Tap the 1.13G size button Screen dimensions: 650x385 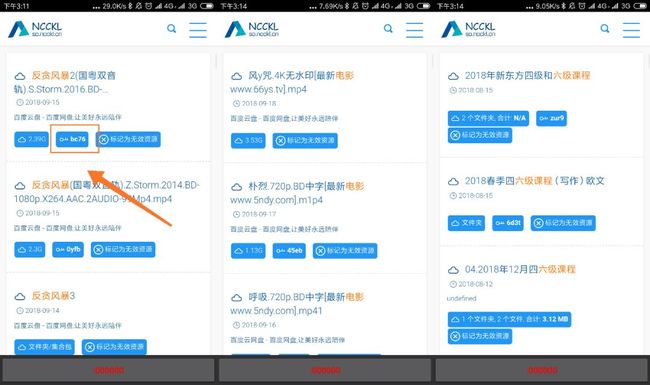pyautogui.click(x=248, y=251)
